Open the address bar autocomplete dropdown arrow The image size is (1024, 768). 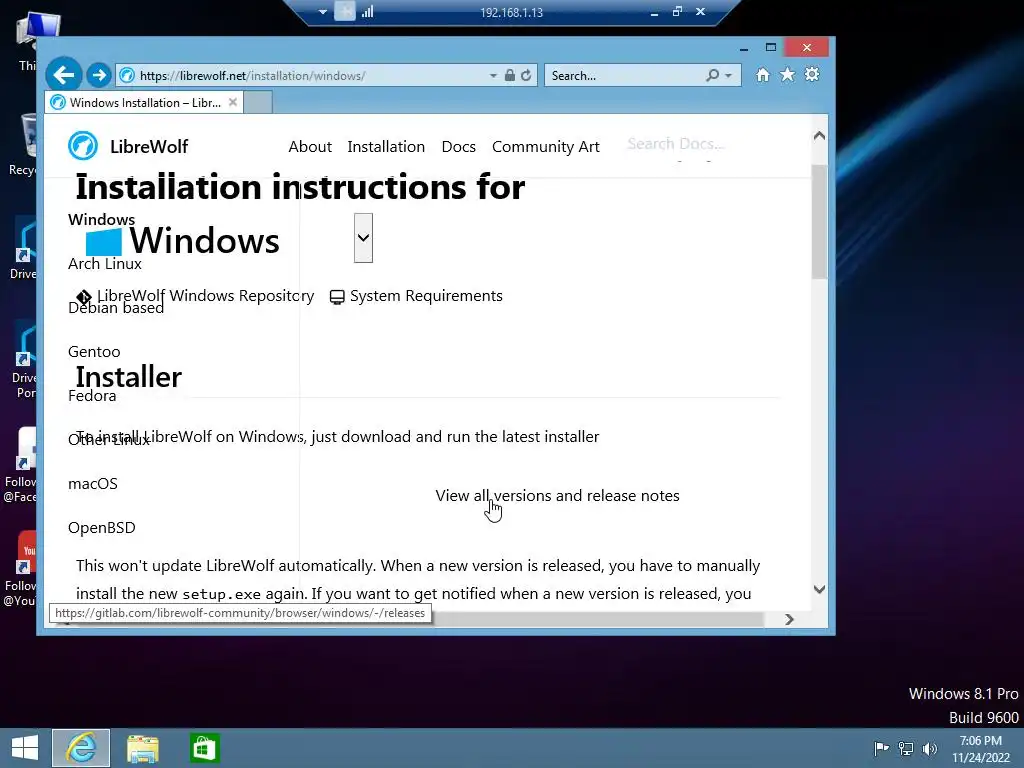pos(493,76)
